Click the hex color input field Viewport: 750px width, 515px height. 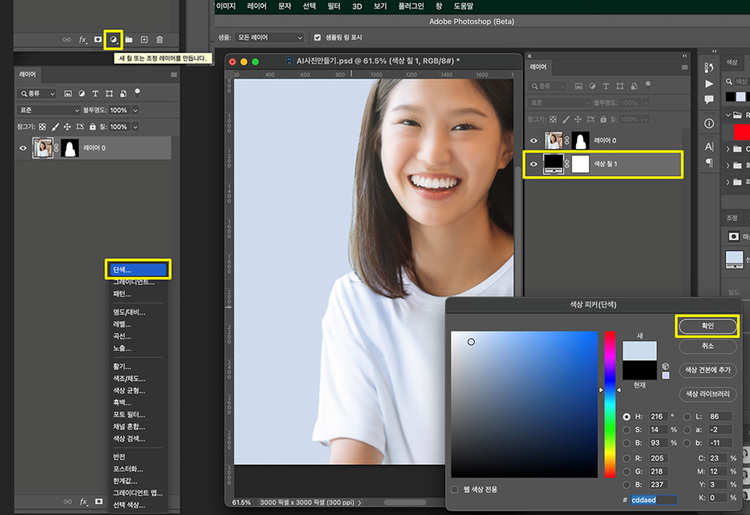point(652,499)
